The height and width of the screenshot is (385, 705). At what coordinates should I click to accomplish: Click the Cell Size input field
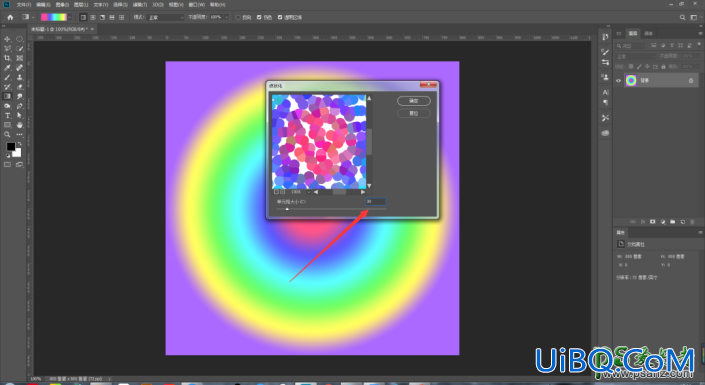tap(375, 201)
